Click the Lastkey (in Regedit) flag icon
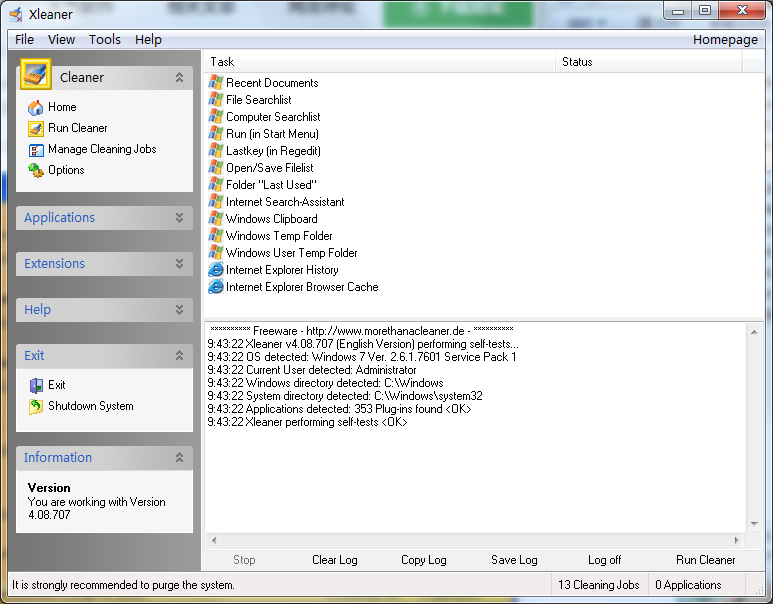The height and width of the screenshot is (604, 773). click(215, 150)
